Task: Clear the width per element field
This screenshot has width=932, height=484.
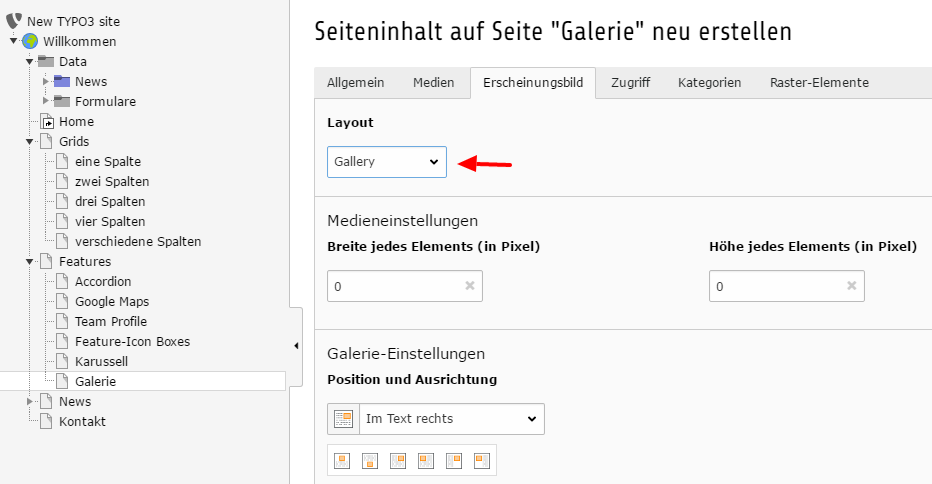Action: (470, 286)
